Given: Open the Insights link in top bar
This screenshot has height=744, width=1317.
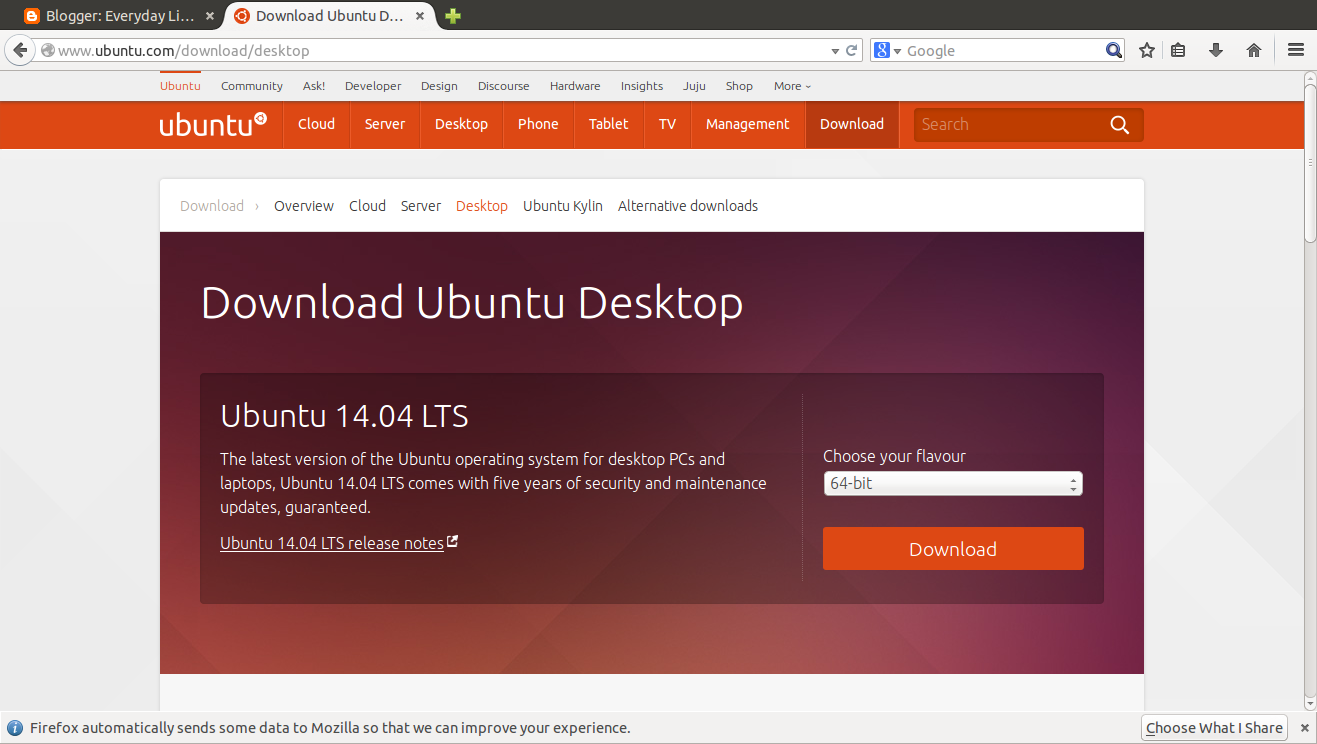Looking at the screenshot, I should tap(642, 86).
